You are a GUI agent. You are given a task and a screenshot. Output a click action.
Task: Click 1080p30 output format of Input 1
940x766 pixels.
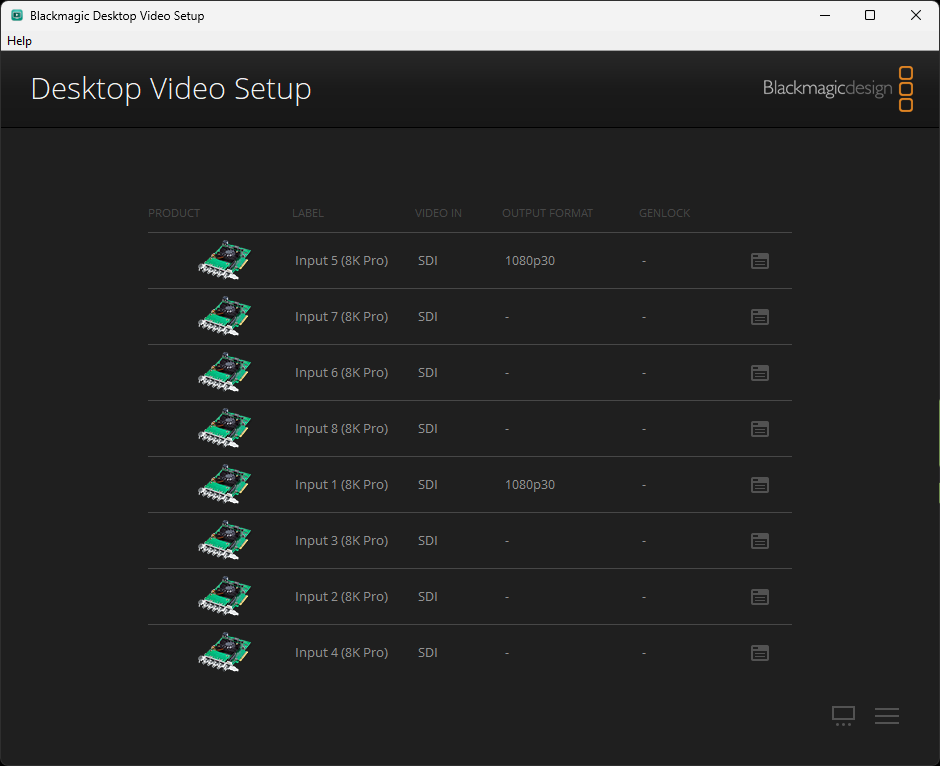tap(530, 485)
